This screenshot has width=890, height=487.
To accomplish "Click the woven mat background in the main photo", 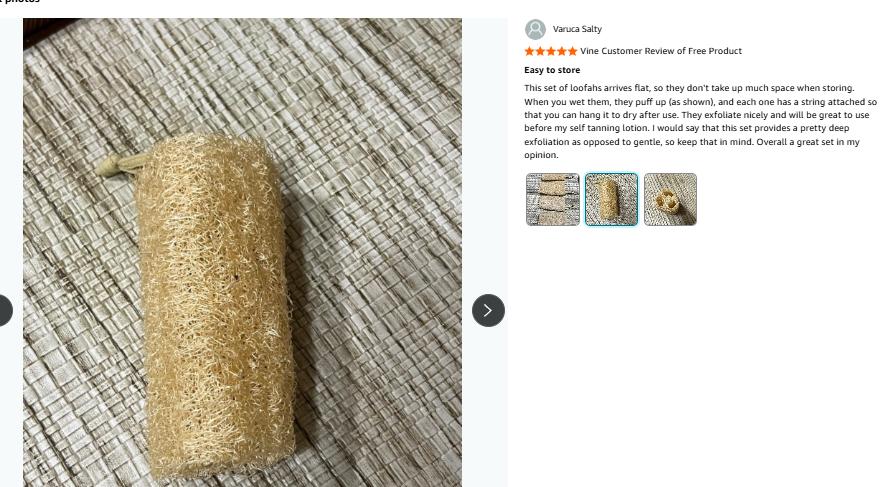I will [380, 100].
